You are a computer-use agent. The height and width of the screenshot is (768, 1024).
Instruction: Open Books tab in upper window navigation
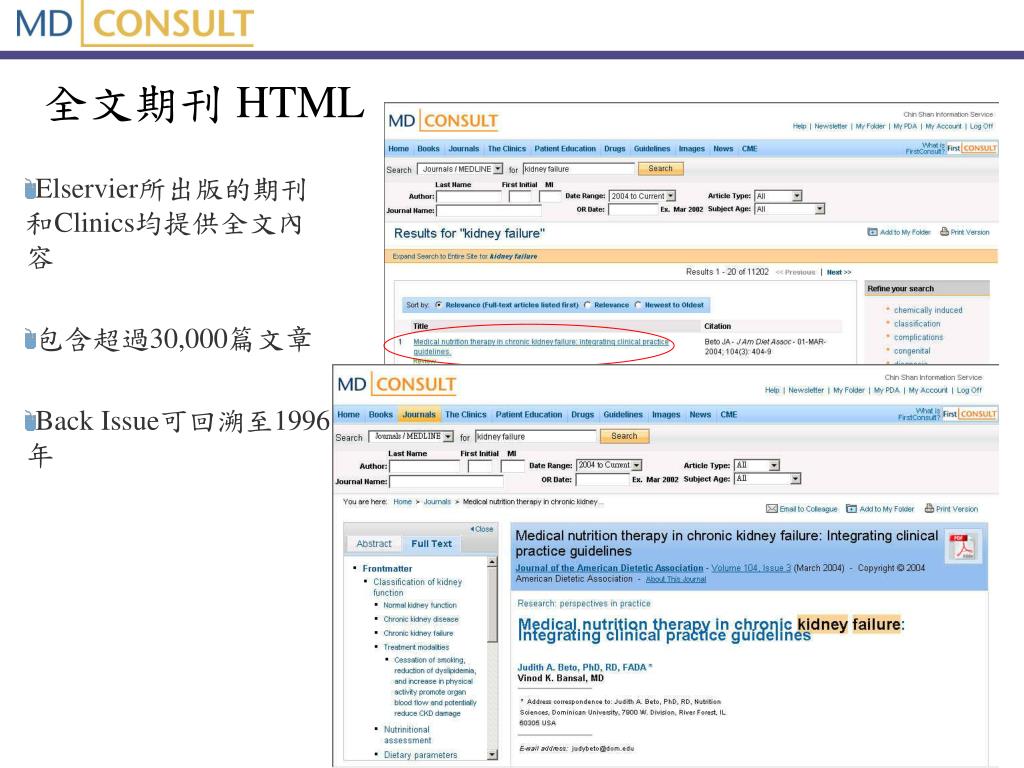[428, 149]
